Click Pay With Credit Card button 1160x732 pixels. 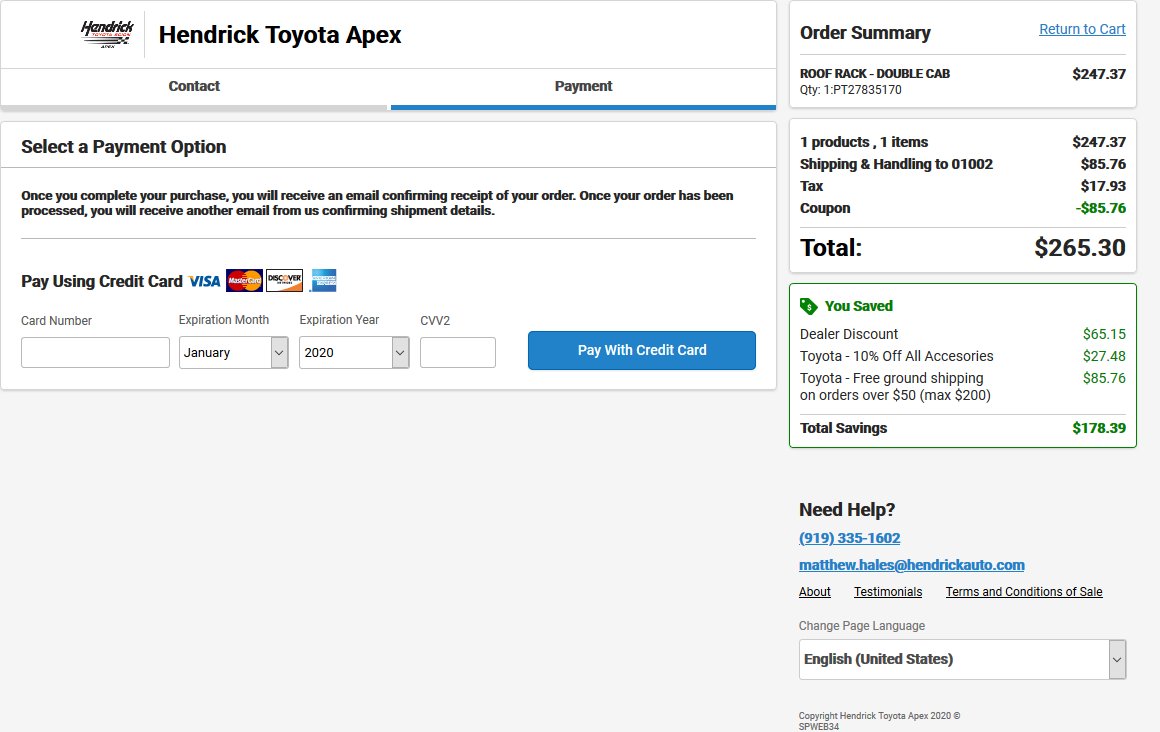click(x=641, y=350)
